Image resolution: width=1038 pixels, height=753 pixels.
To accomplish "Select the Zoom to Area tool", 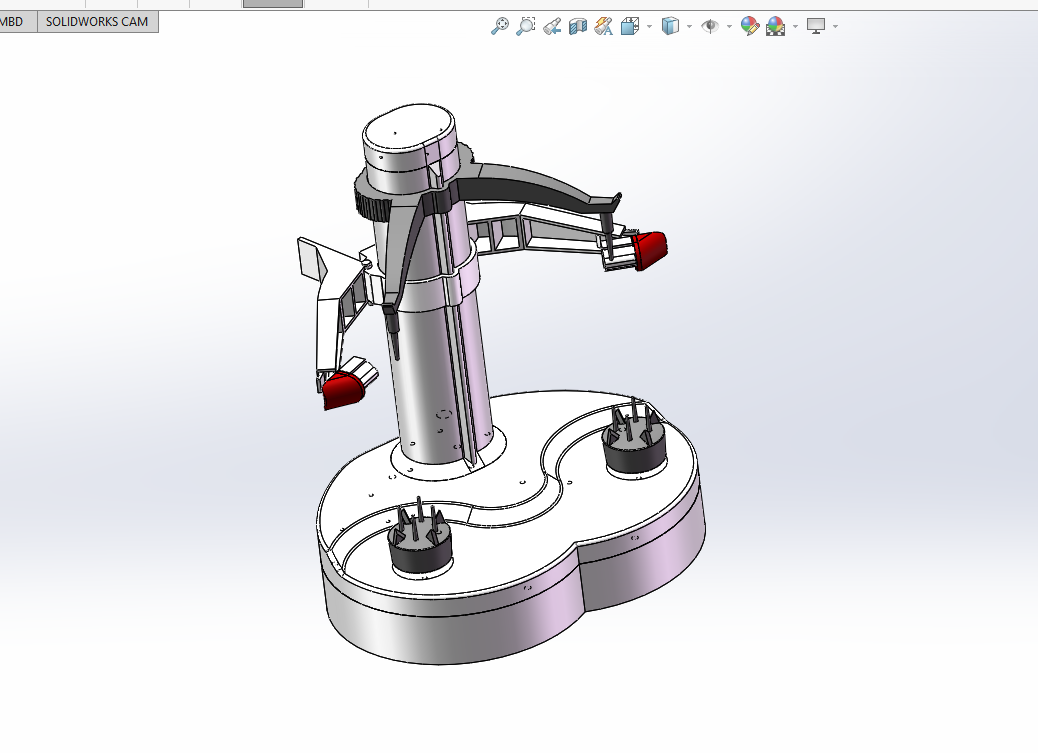I will [x=526, y=26].
